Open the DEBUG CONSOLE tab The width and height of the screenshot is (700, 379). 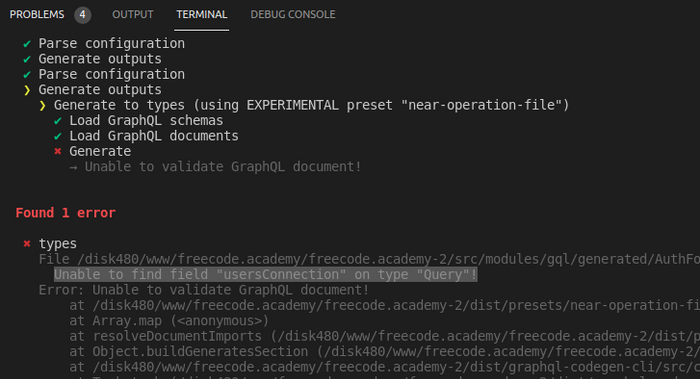[293, 15]
